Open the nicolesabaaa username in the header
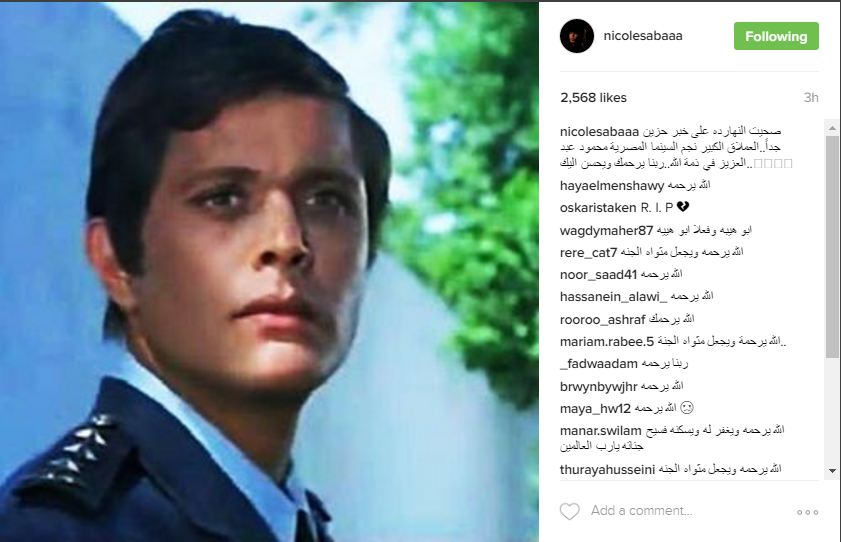The width and height of the screenshot is (841, 542). pyautogui.click(x=643, y=36)
